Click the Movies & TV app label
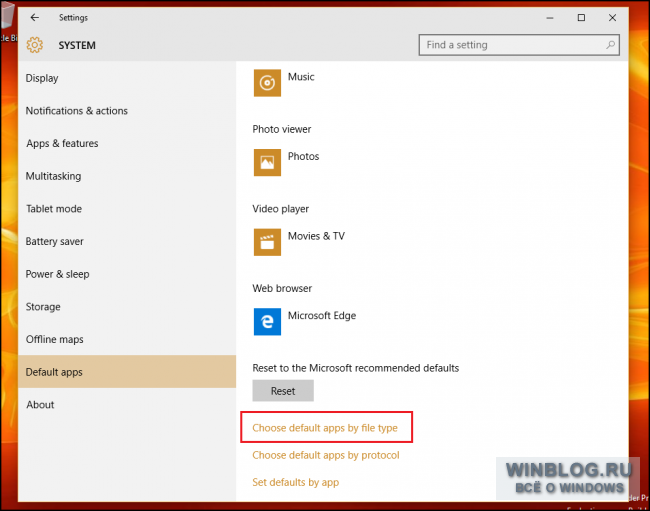This screenshot has width=650, height=511. 316,236
